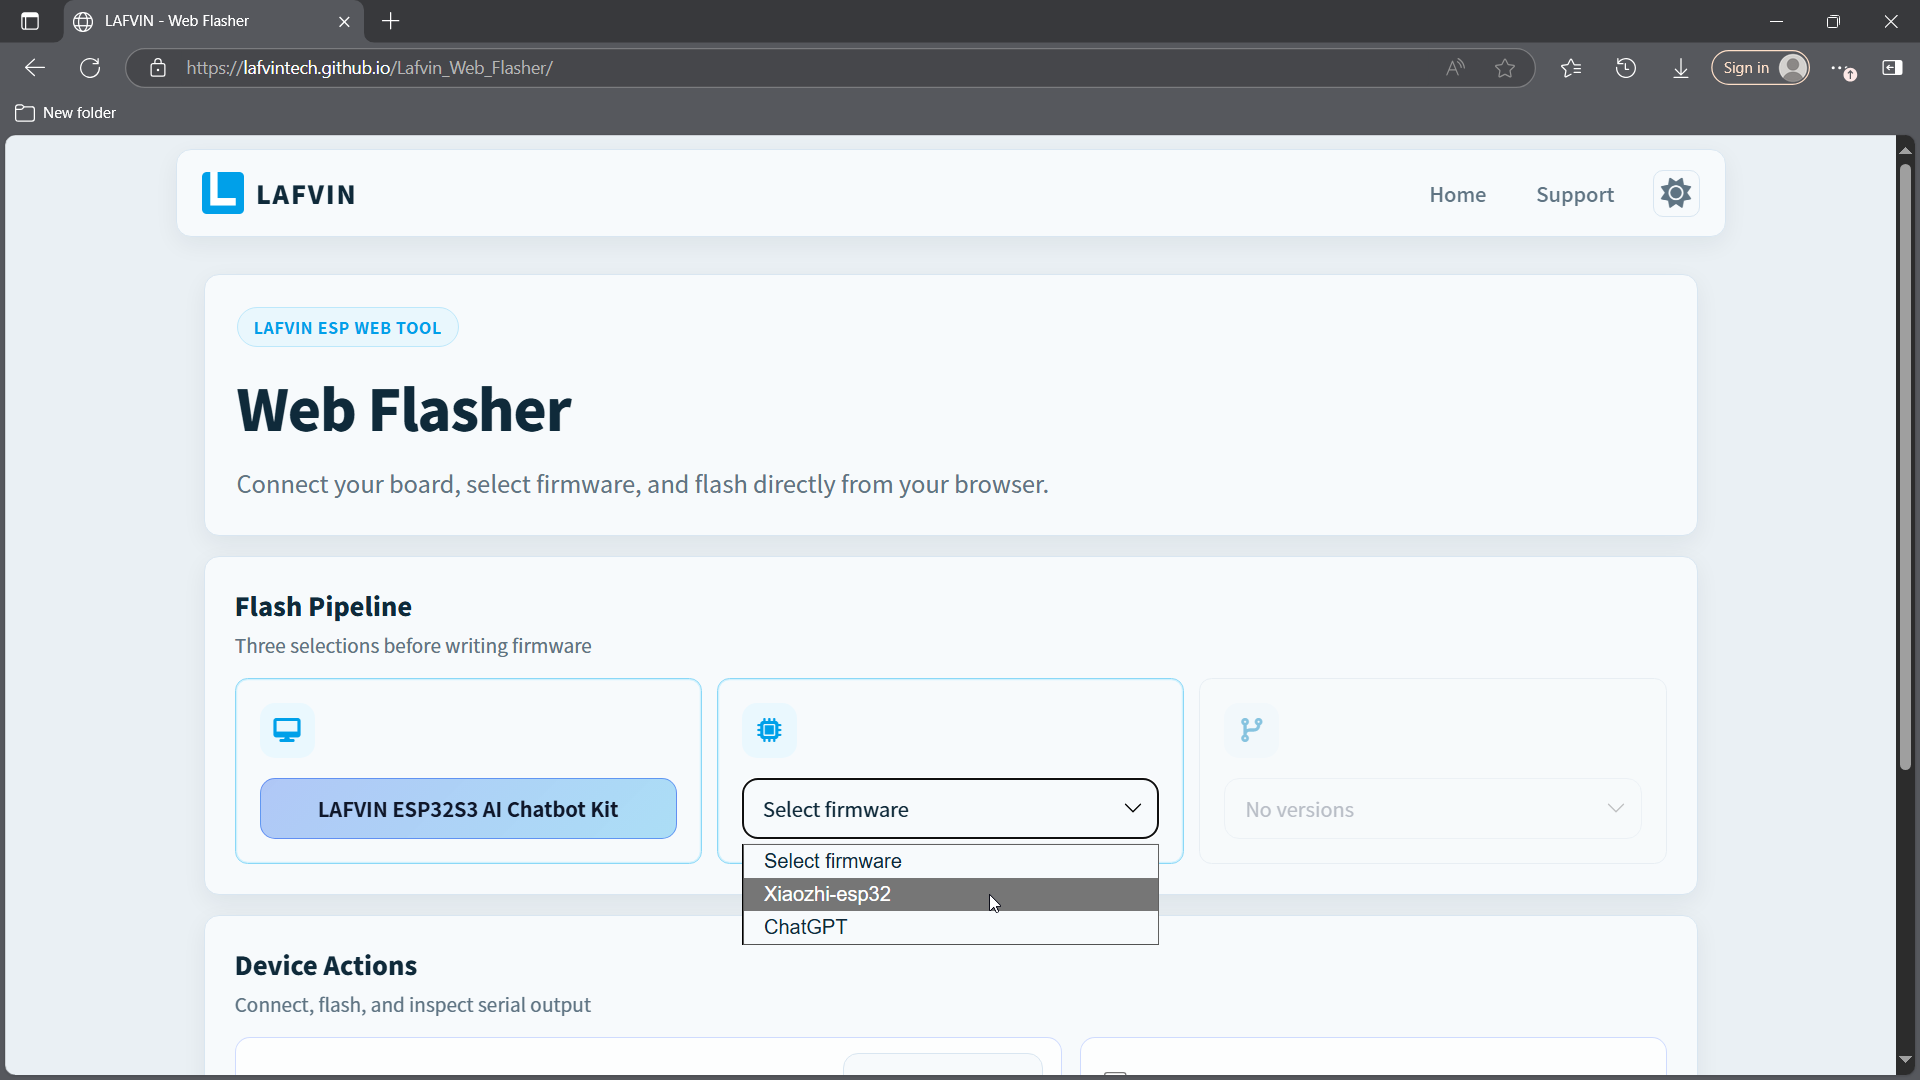This screenshot has height=1080, width=1920.
Task: Open the Downloads panel
Action: coord(1681,68)
